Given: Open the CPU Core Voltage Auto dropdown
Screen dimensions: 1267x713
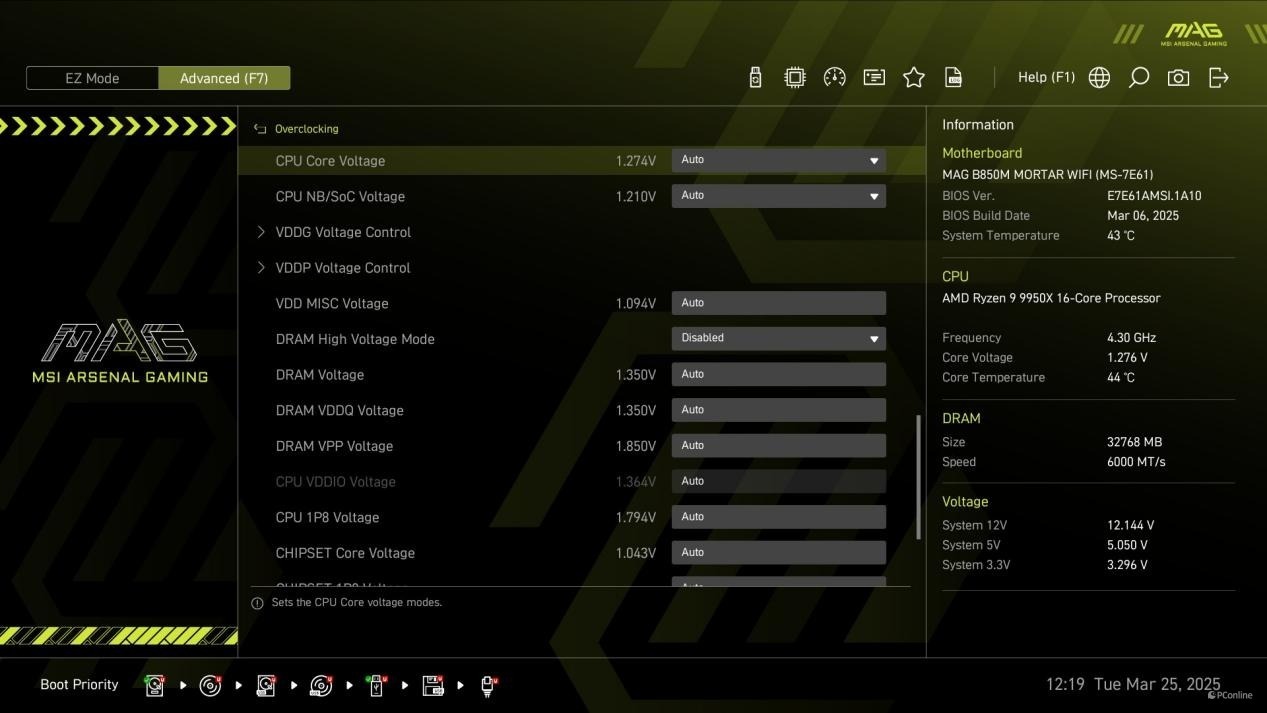Looking at the screenshot, I should click(778, 160).
